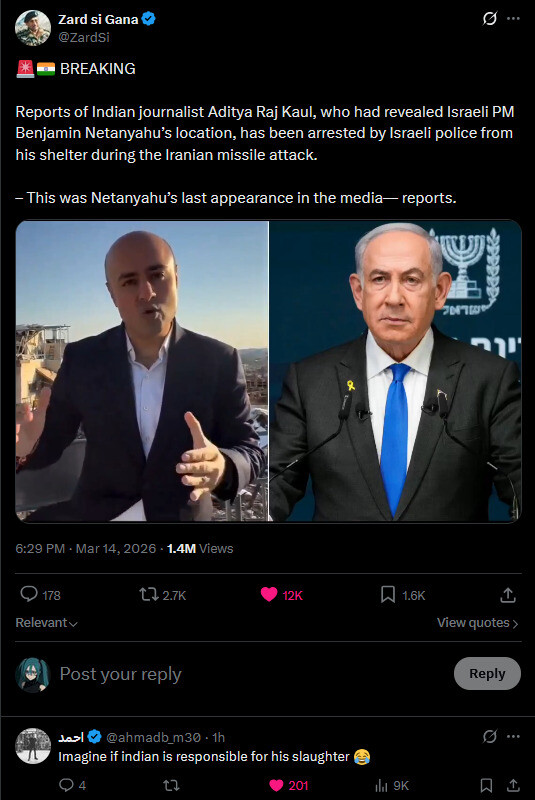535x800 pixels.
Task: View analytics for the 9K views reply
Action: (x=381, y=785)
